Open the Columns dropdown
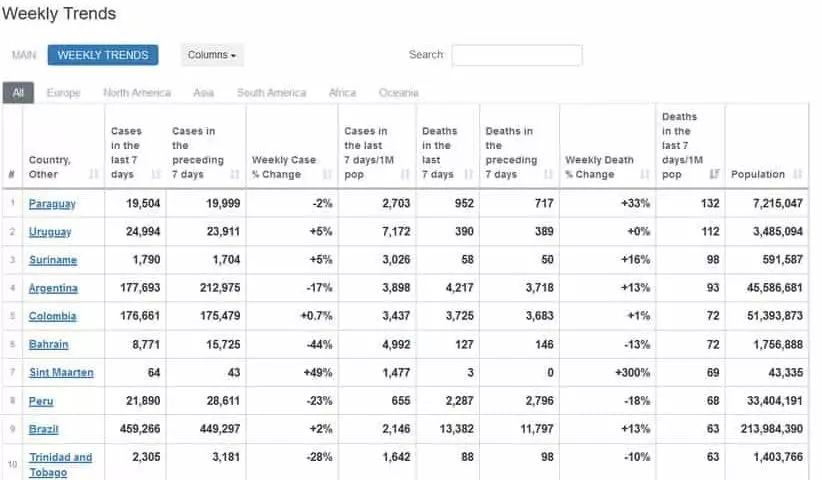Screen dimensions: 822x480 tap(212, 55)
